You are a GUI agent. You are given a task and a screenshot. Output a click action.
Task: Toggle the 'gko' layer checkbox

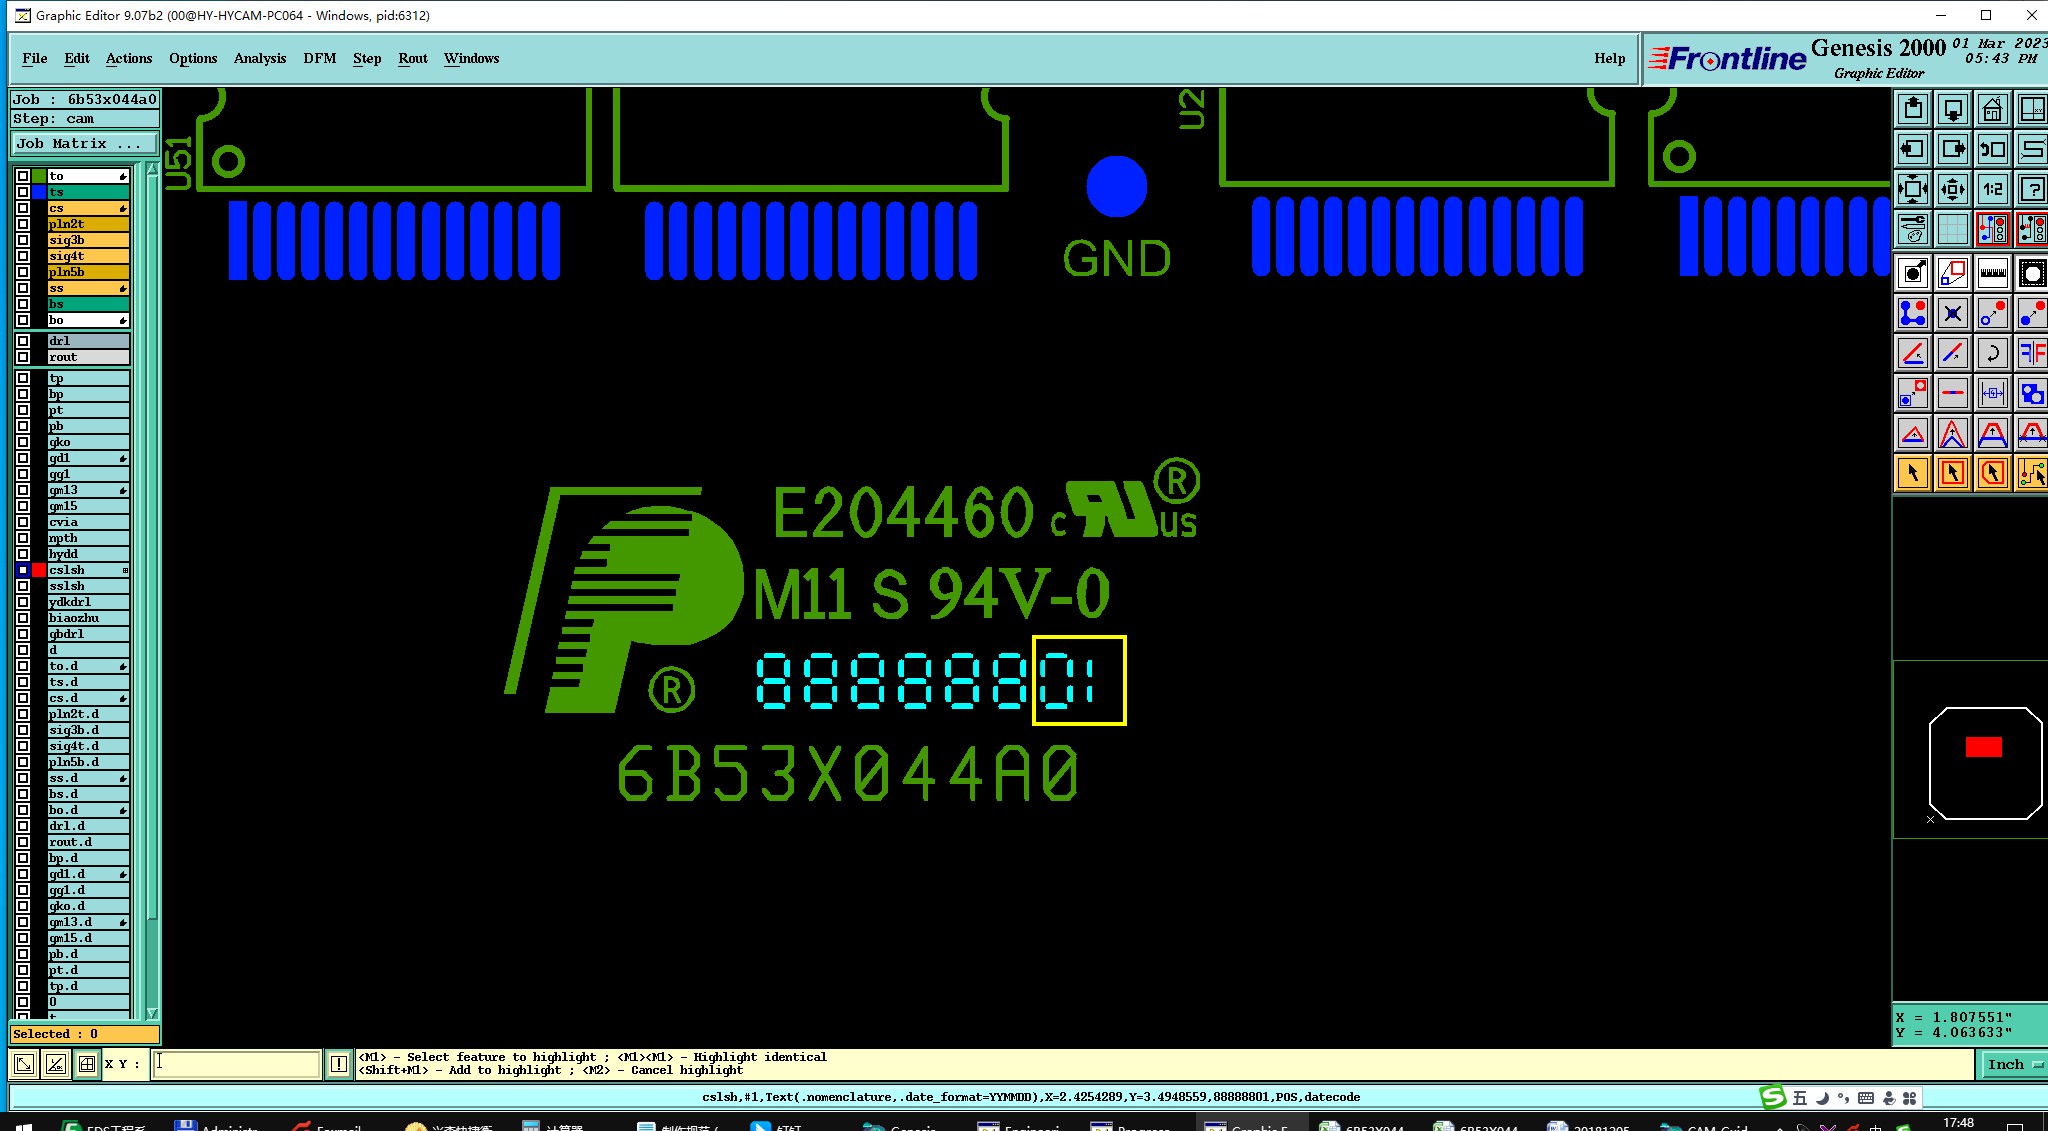point(23,442)
